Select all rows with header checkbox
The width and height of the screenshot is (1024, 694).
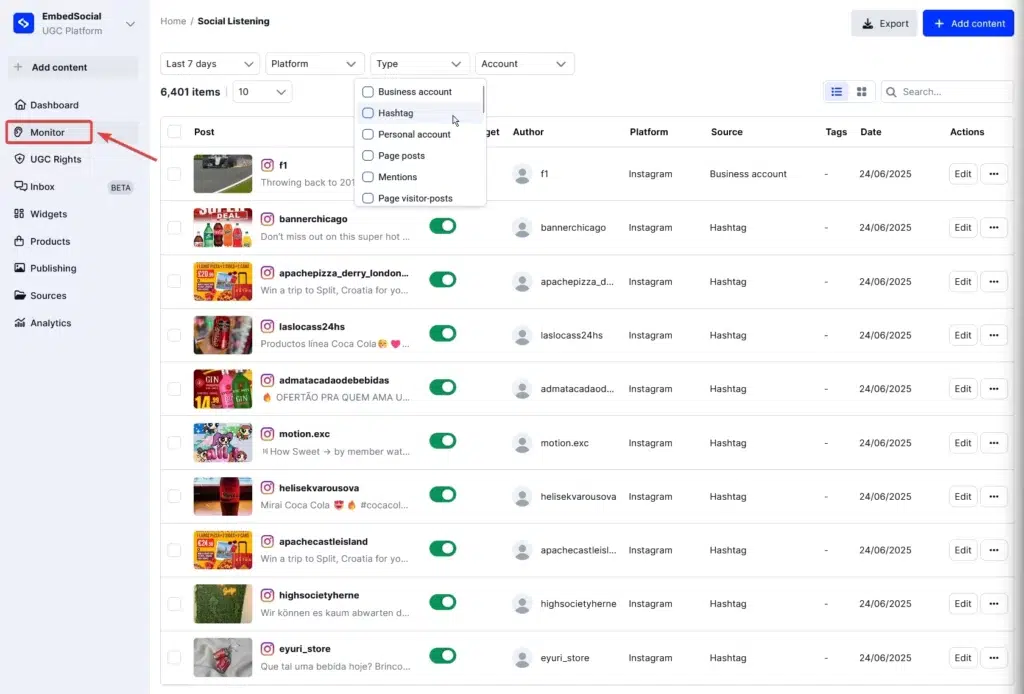pos(174,132)
